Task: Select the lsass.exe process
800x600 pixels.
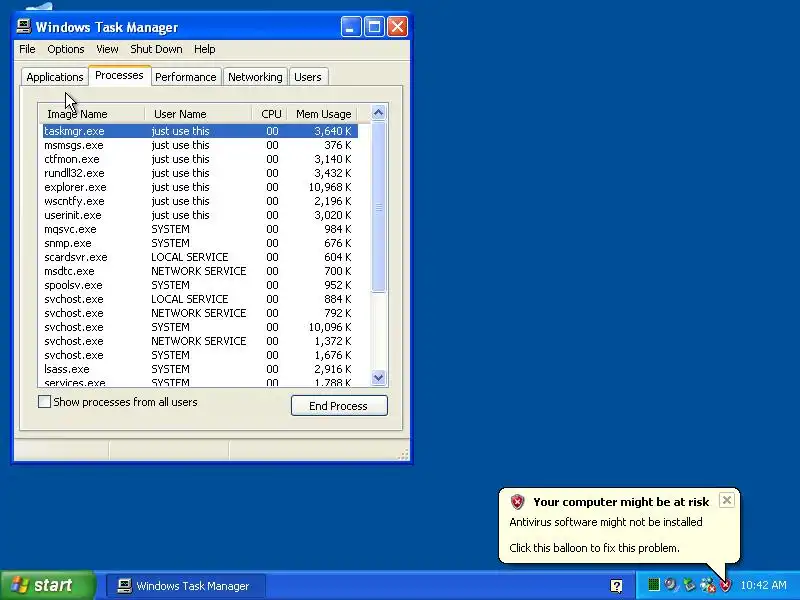Action: tap(200, 369)
